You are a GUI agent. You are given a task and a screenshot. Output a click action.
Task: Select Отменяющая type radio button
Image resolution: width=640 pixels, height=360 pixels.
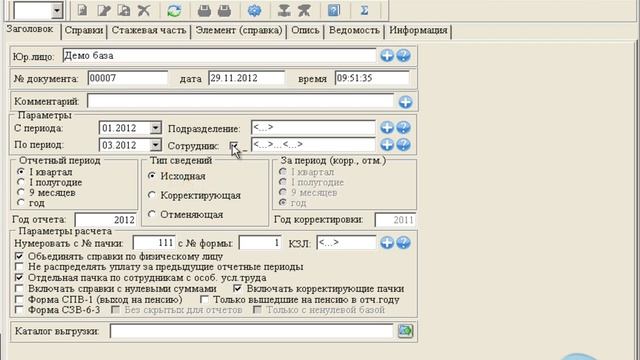pos(152,214)
